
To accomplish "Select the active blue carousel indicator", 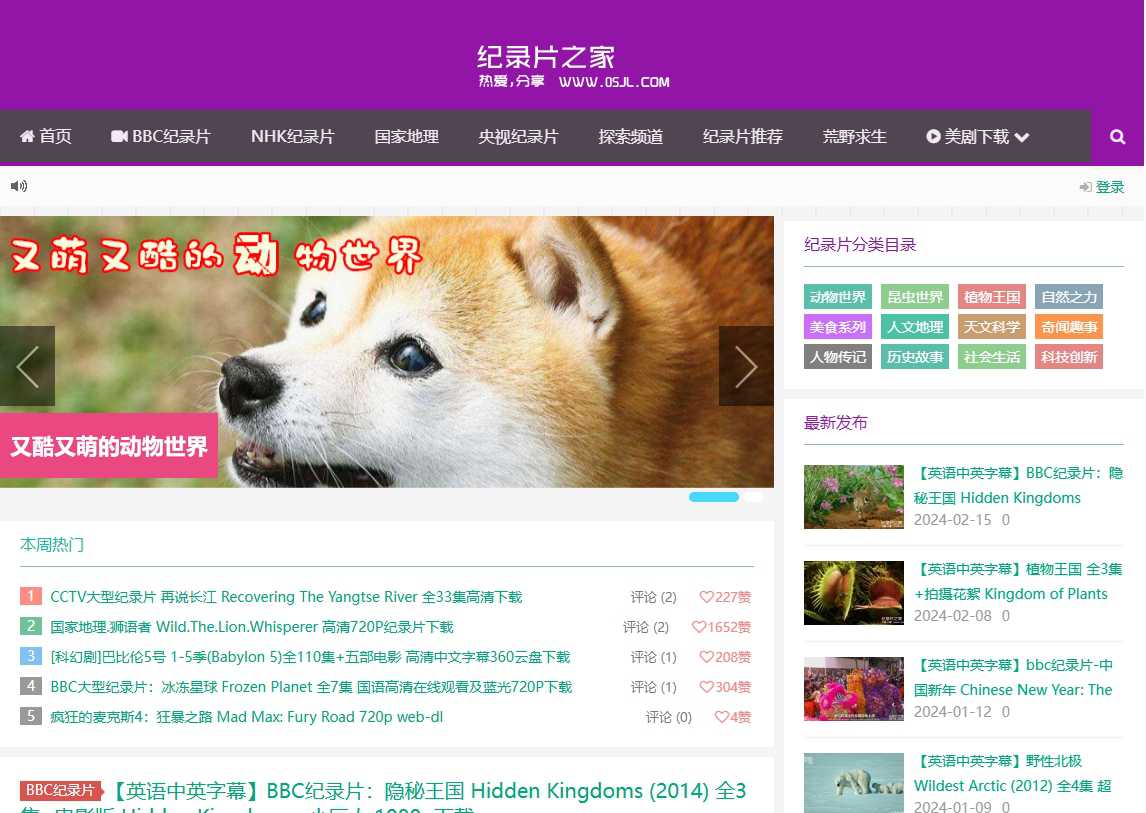I will [x=714, y=497].
